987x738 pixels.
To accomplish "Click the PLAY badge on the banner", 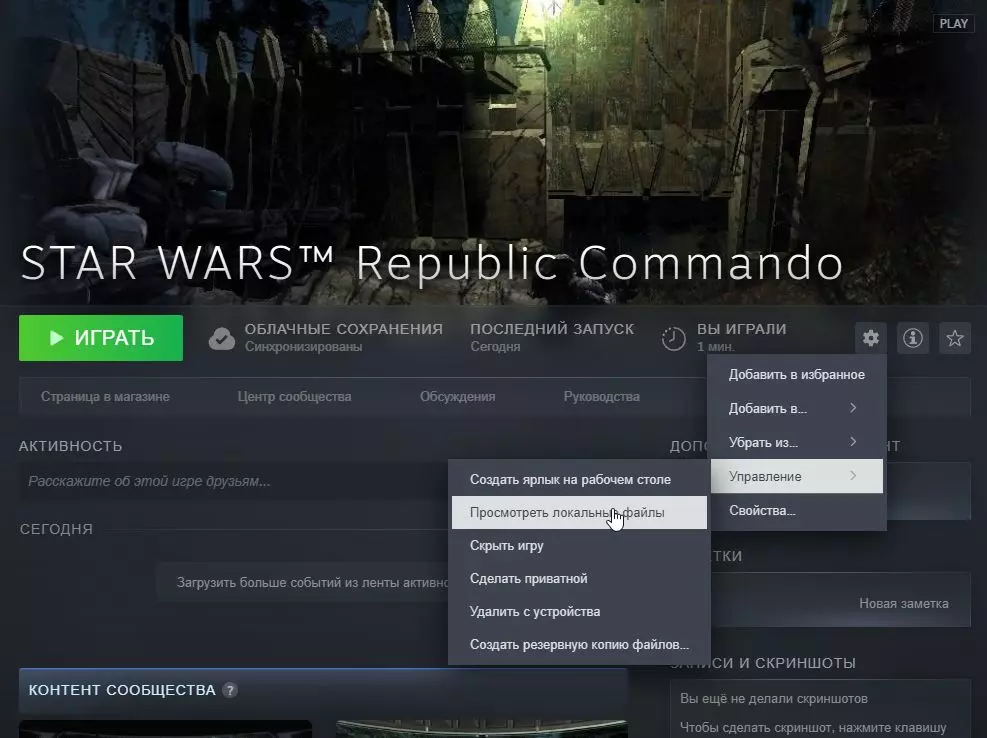I will pos(953,23).
